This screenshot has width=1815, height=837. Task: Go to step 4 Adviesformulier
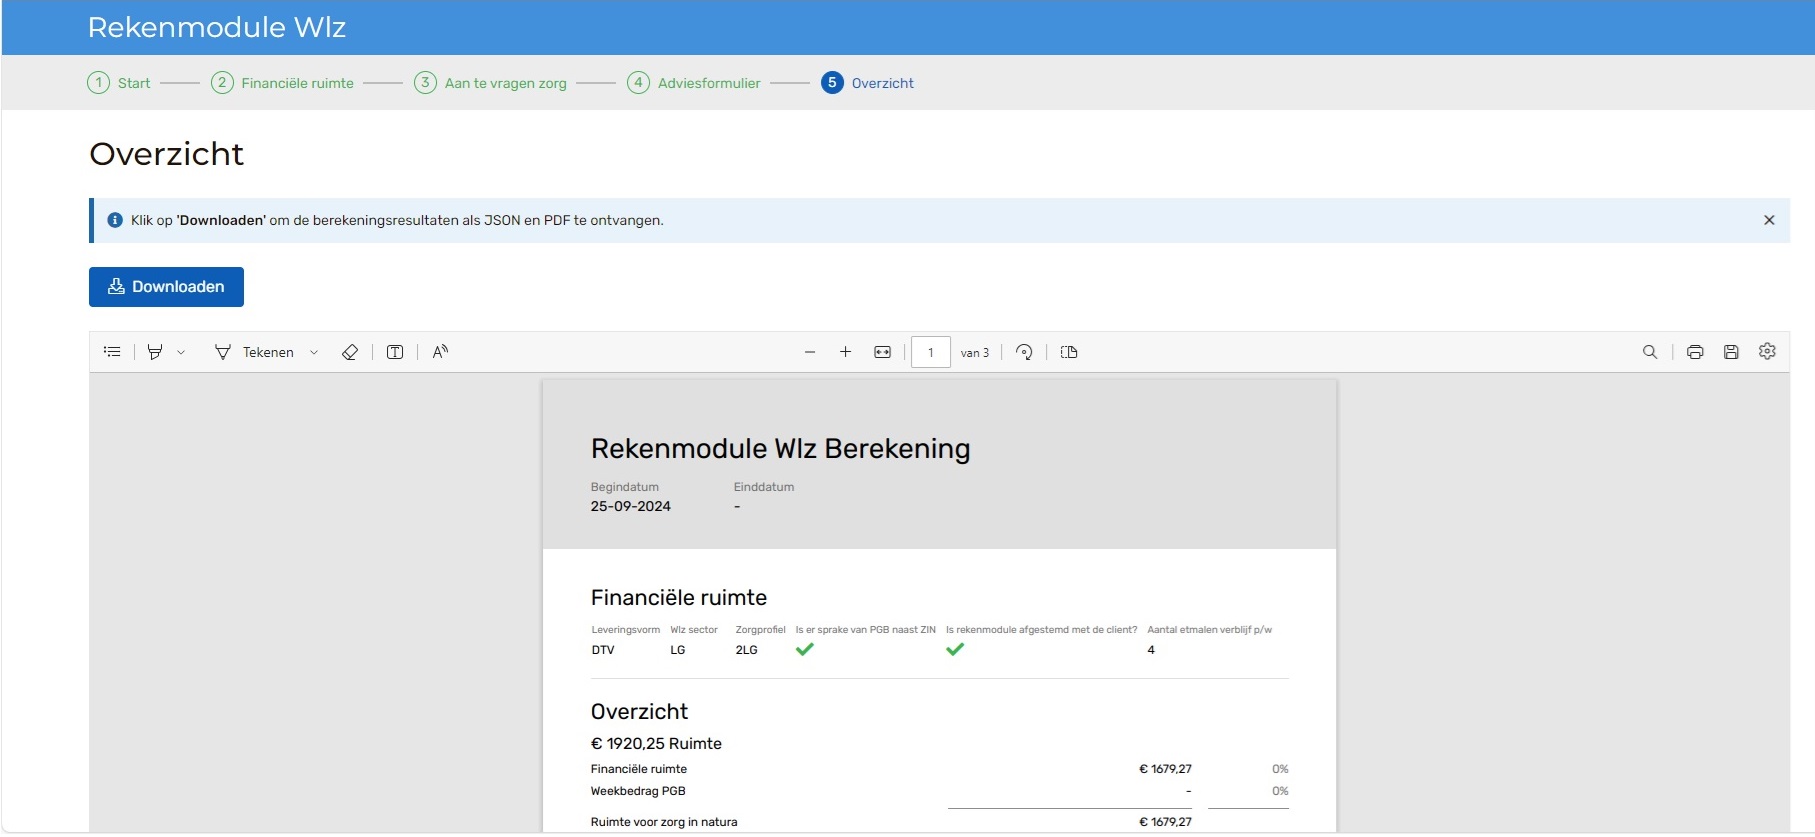(x=694, y=83)
